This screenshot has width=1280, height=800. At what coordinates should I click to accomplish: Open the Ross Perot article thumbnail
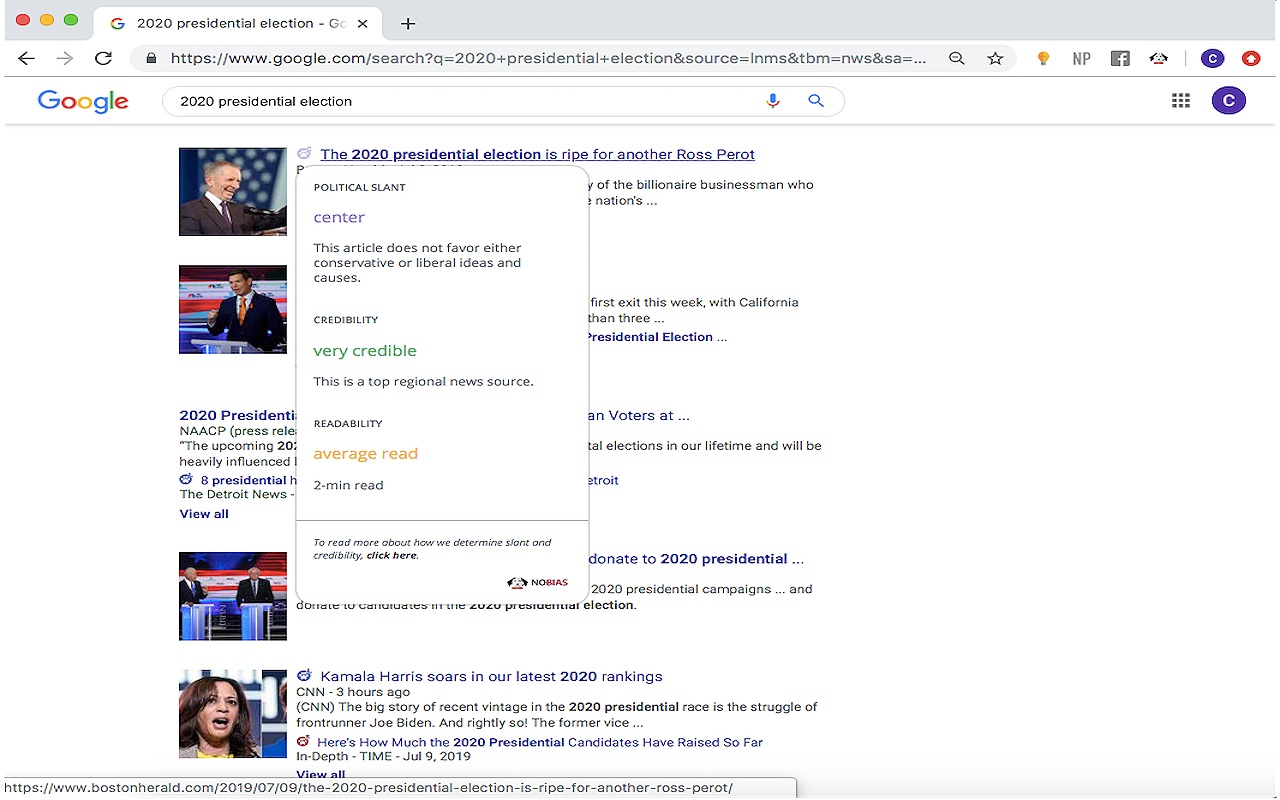pos(233,192)
